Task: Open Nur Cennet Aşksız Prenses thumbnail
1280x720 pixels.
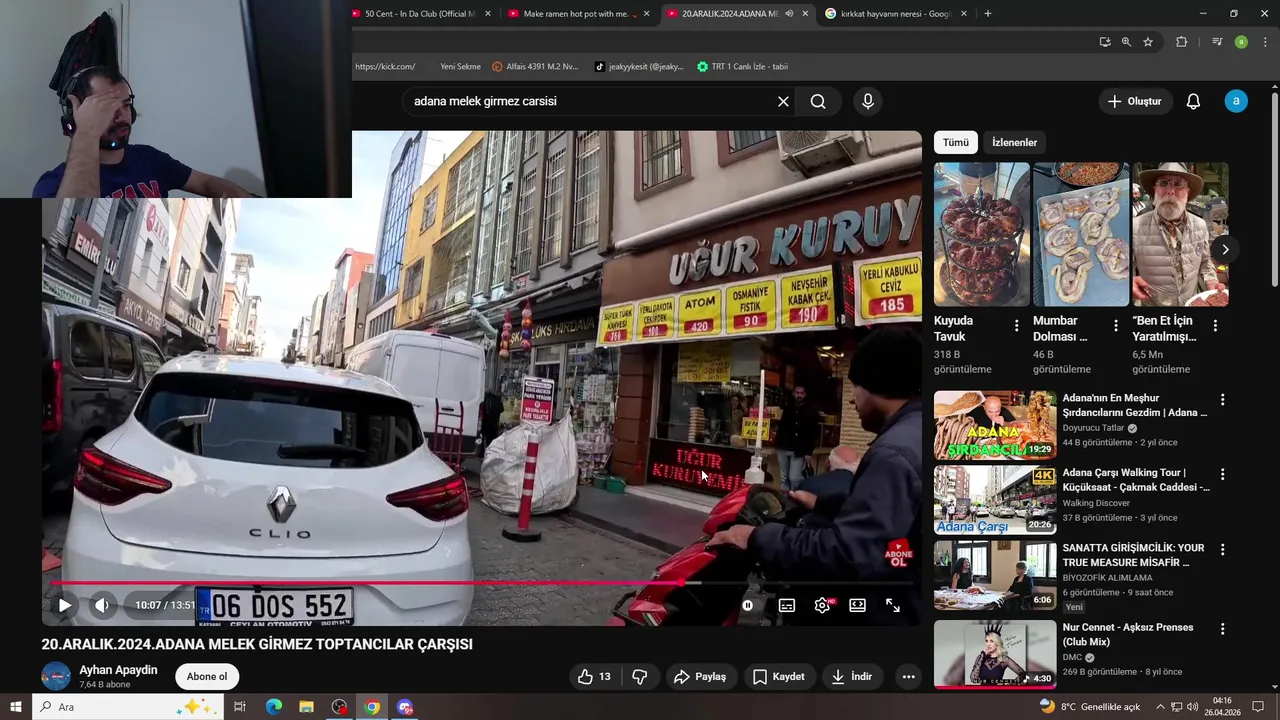Action: pos(995,654)
